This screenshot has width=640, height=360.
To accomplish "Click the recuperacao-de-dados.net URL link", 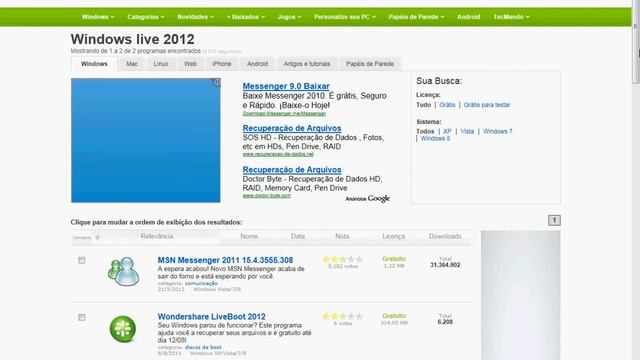I will coord(278,154).
